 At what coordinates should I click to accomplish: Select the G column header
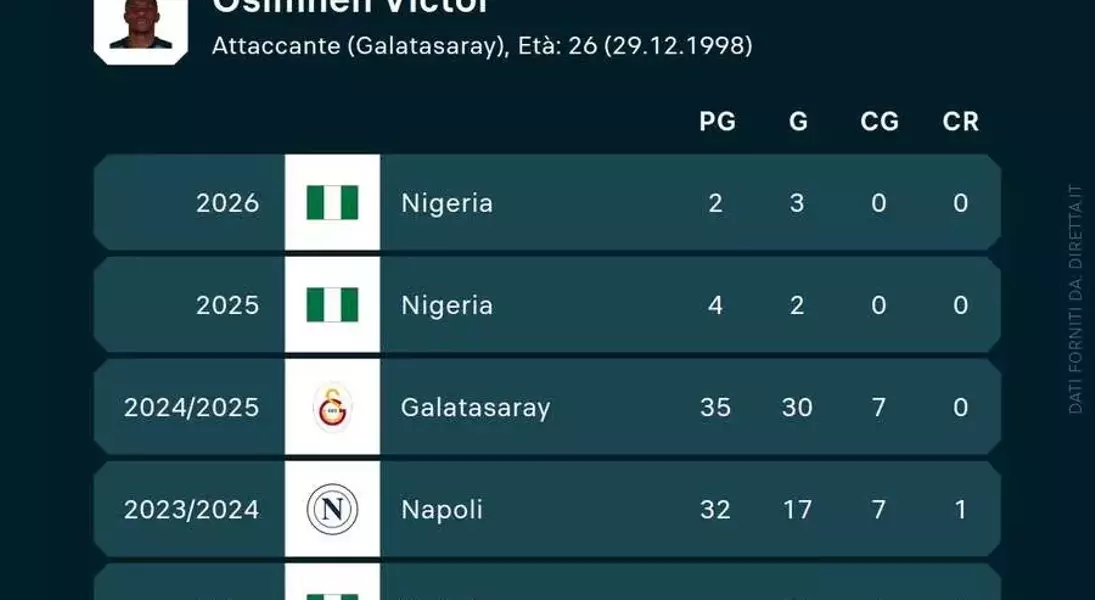click(x=798, y=122)
